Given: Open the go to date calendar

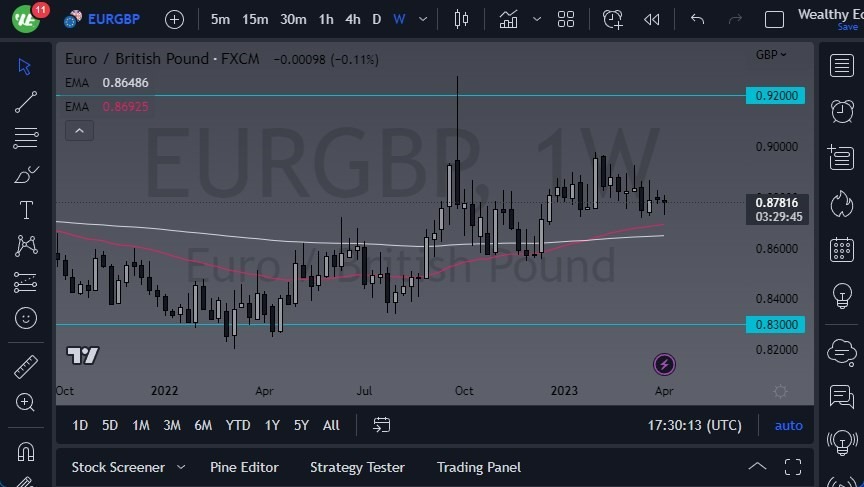Looking at the screenshot, I should pyautogui.click(x=381, y=425).
